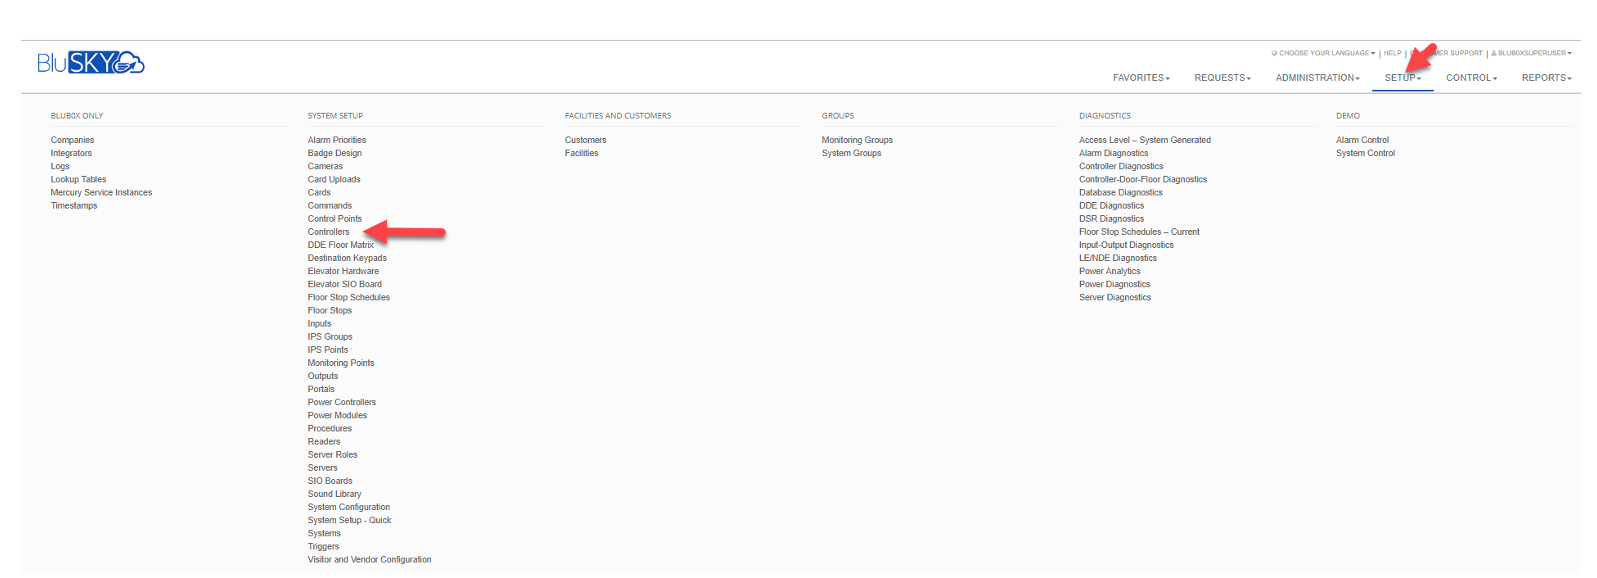
Task: Open Controllers under System Setup
Action: [328, 232]
